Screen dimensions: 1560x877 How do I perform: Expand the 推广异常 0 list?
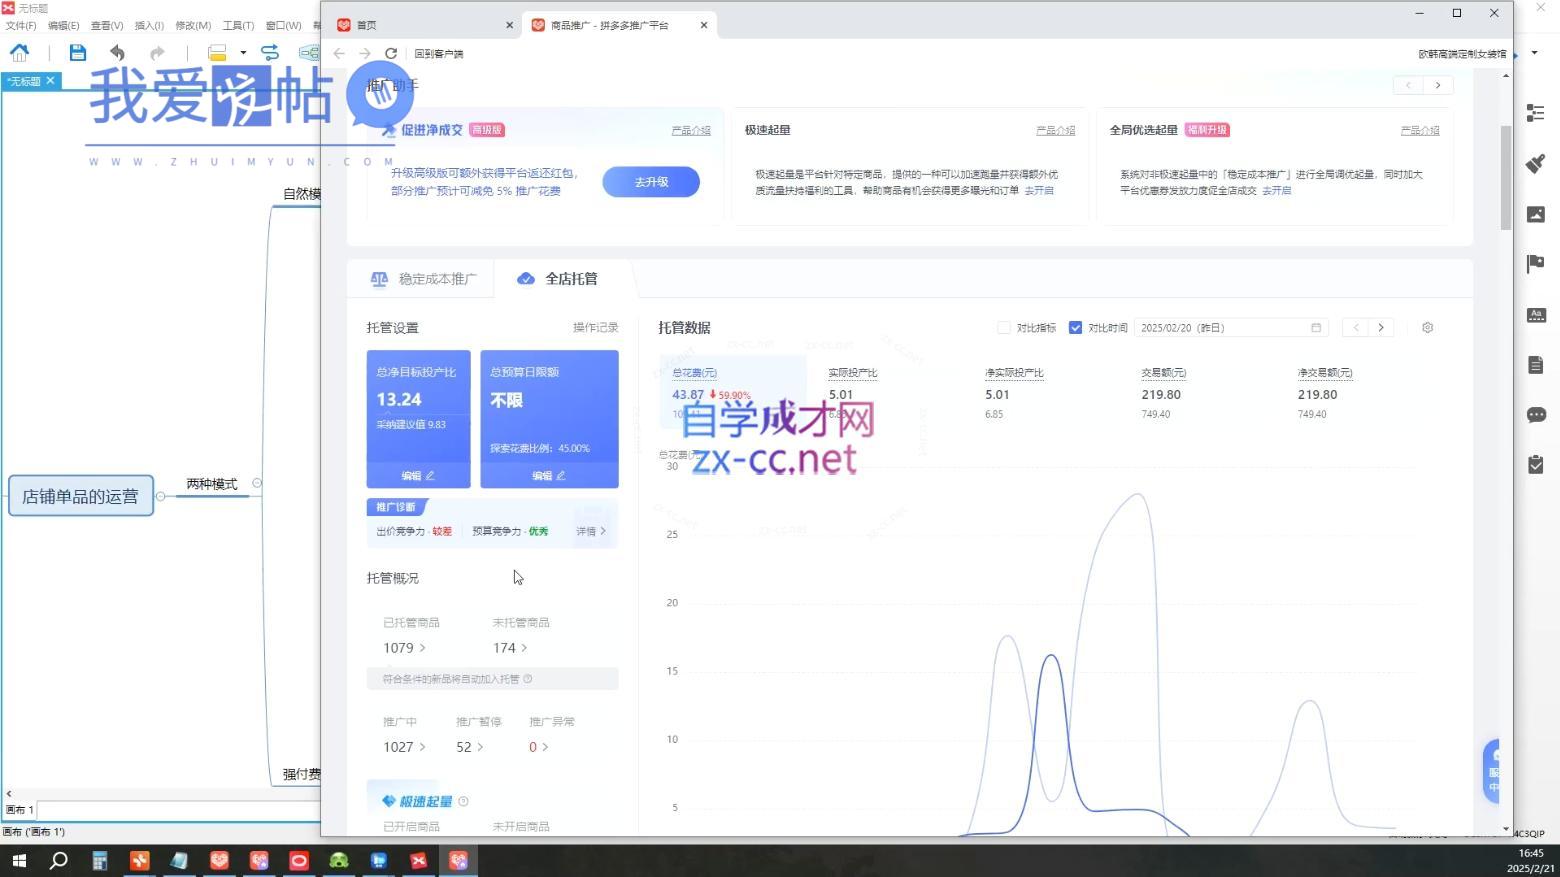[x=539, y=747]
